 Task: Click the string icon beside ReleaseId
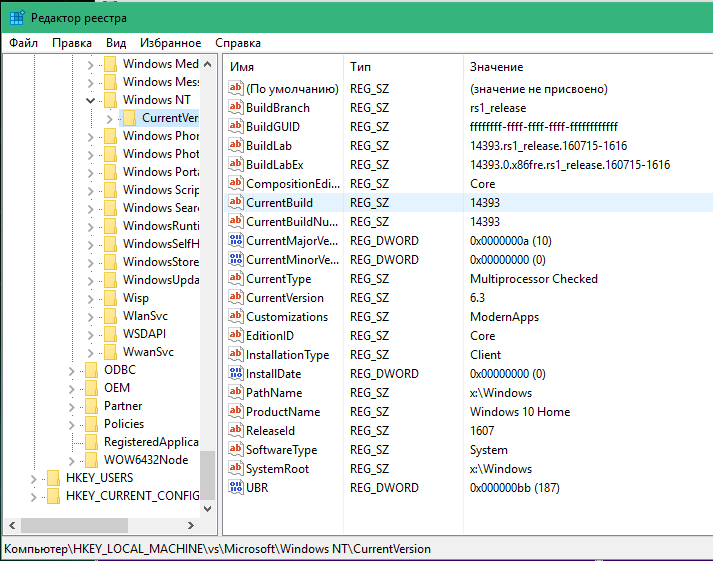pos(236,431)
